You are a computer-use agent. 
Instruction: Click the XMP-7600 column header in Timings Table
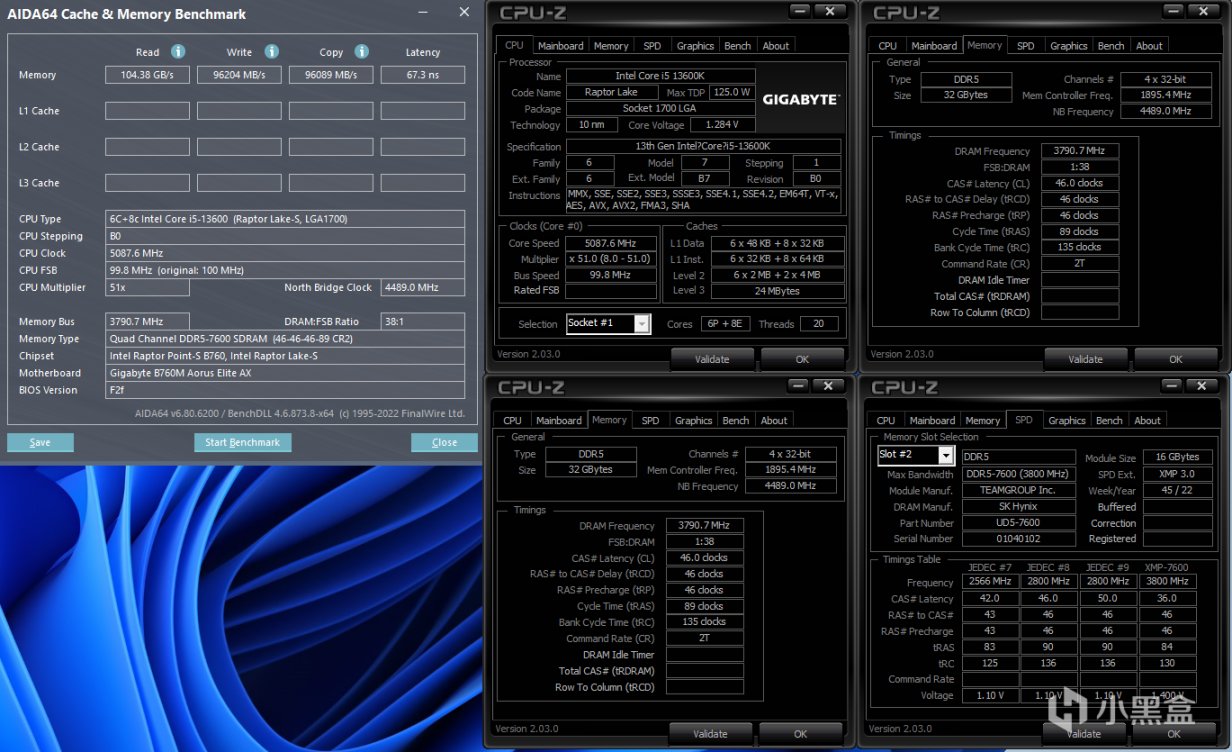coord(1166,567)
